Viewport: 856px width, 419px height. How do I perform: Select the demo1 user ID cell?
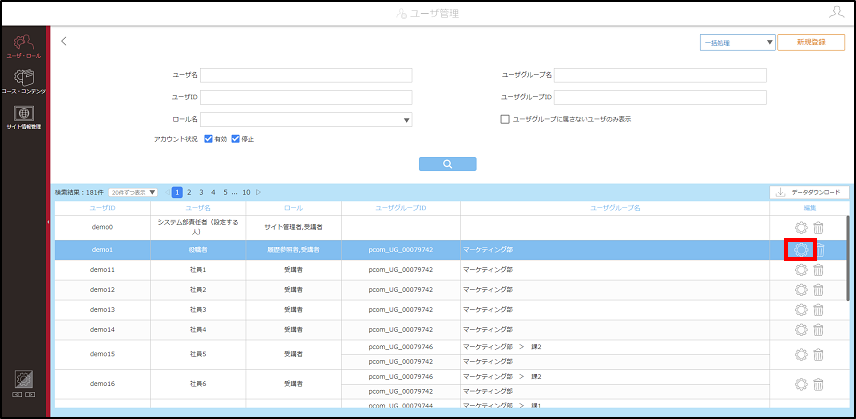click(x=102, y=250)
